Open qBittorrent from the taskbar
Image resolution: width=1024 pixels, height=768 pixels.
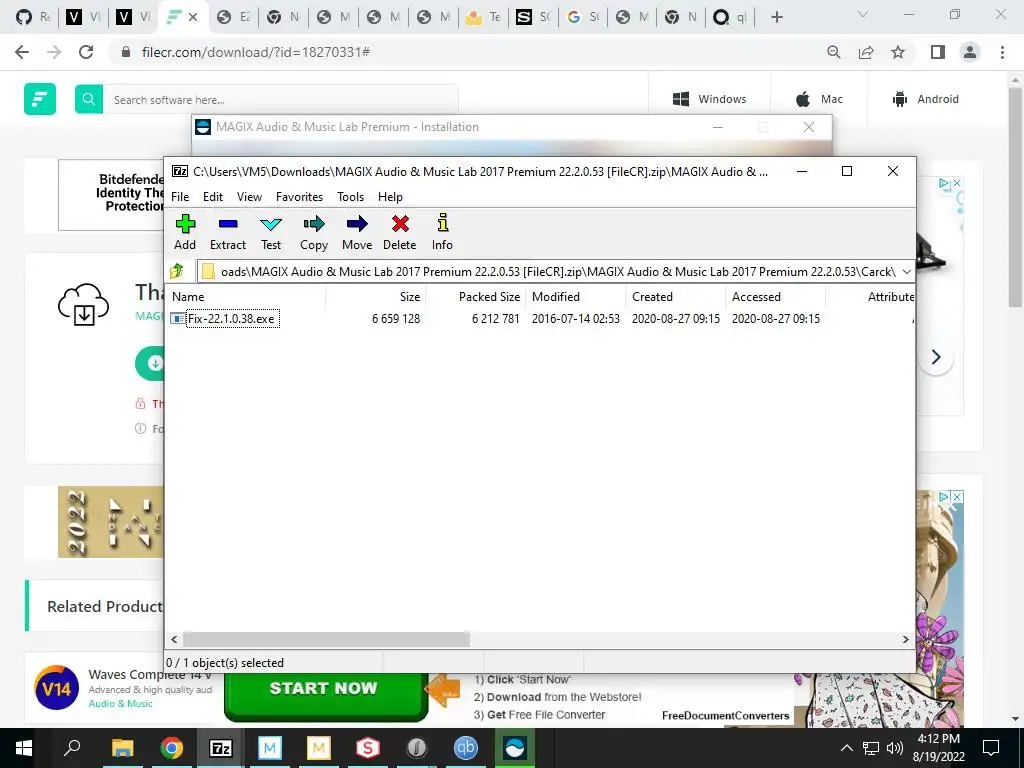466,748
